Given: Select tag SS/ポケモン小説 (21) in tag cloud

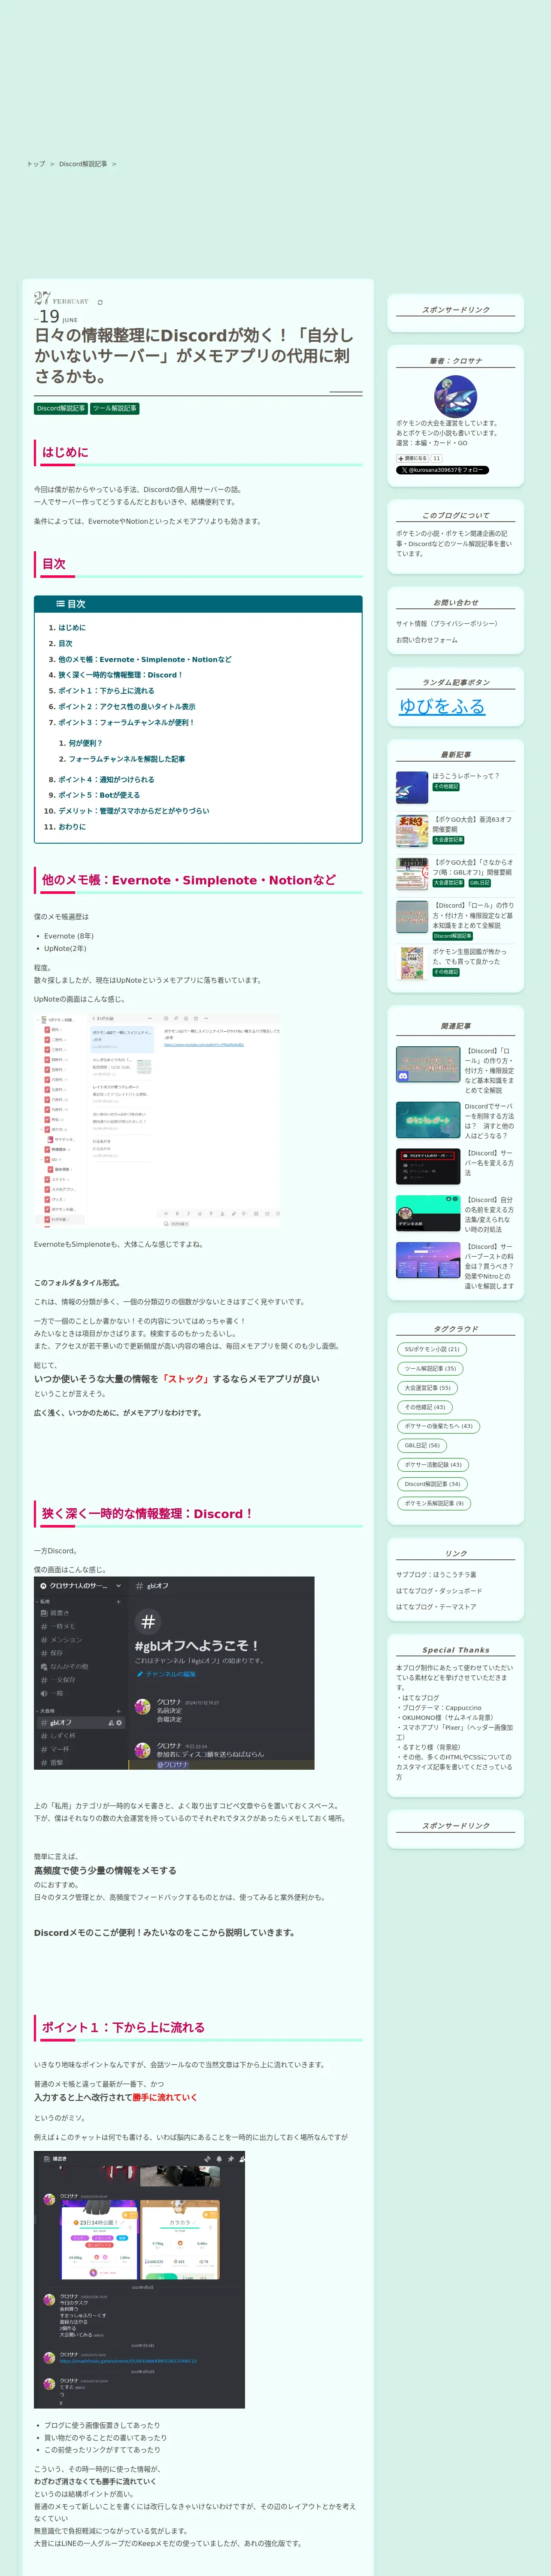Looking at the screenshot, I should pyautogui.click(x=432, y=1349).
